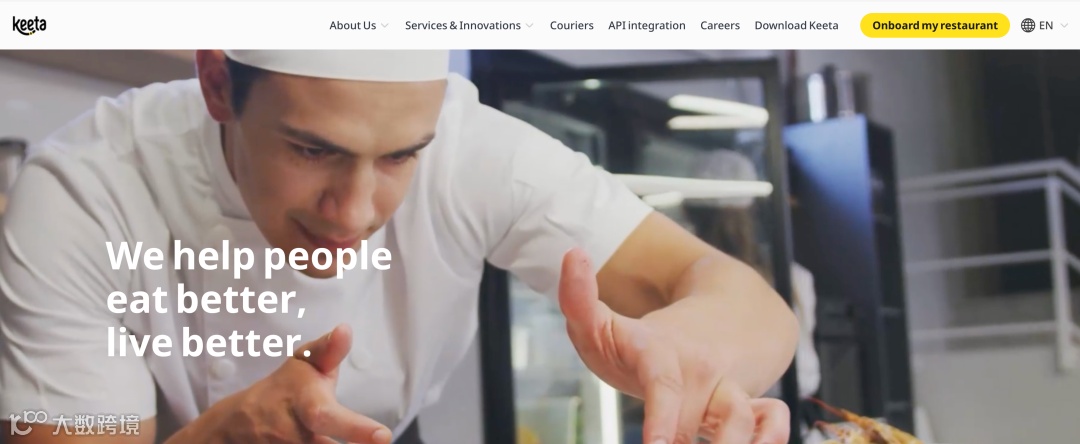The height and width of the screenshot is (444, 1080).
Task: Open the Services & Innovations menu
Action: coord(462,25)
